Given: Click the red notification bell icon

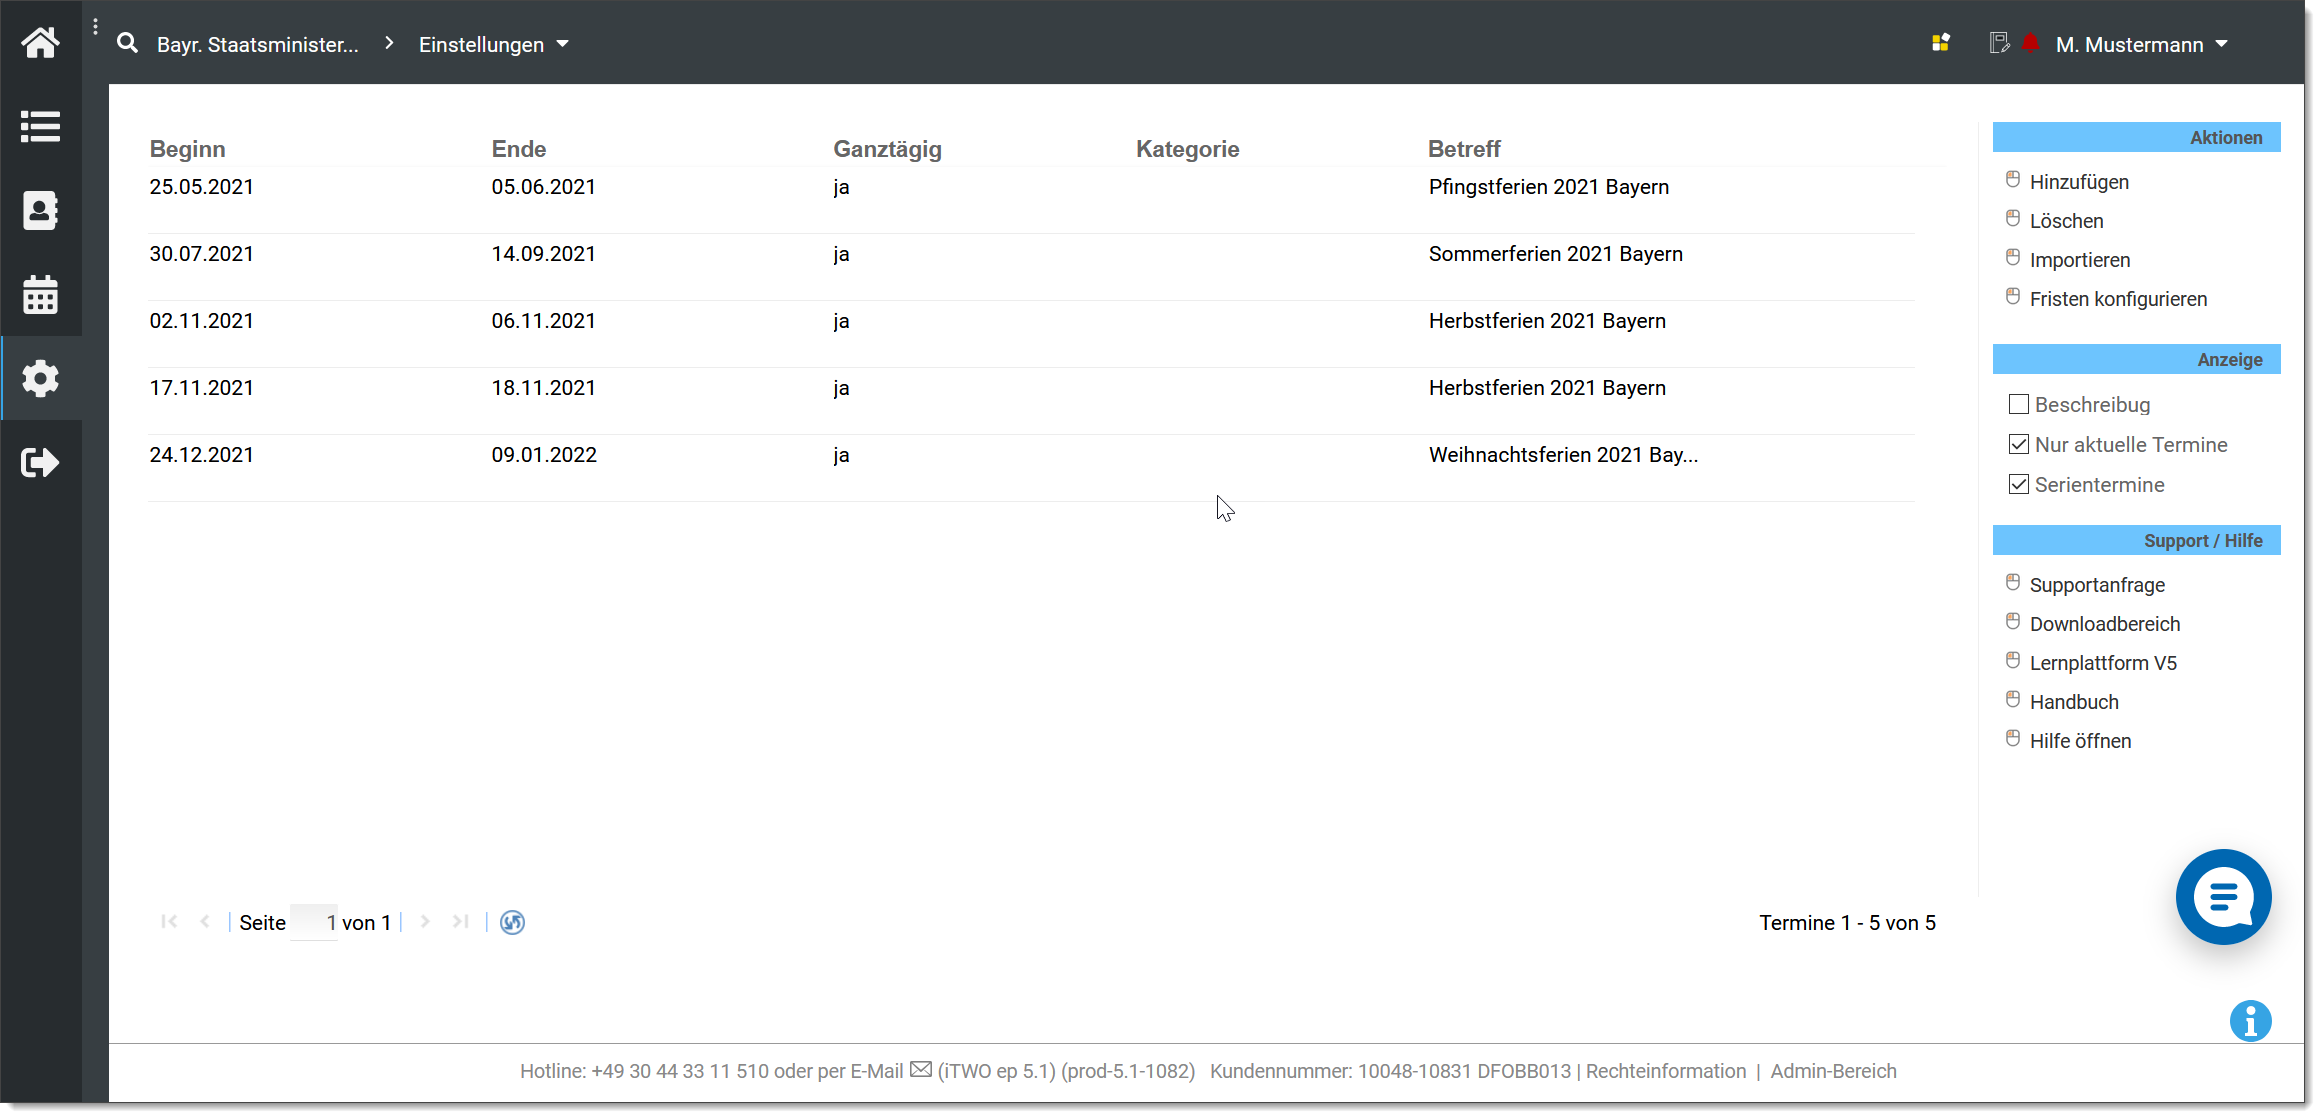Looking at the screenshot, I should tap(2030, 44).
